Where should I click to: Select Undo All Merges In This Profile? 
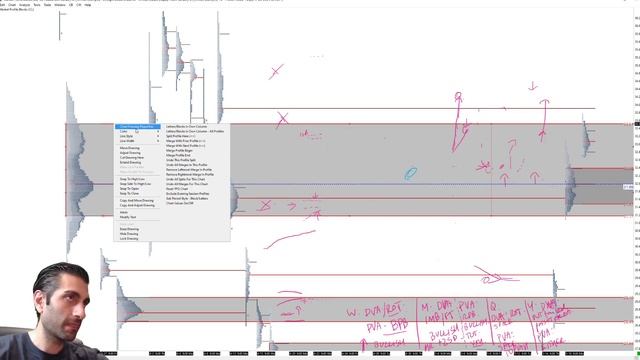[187, 165]
